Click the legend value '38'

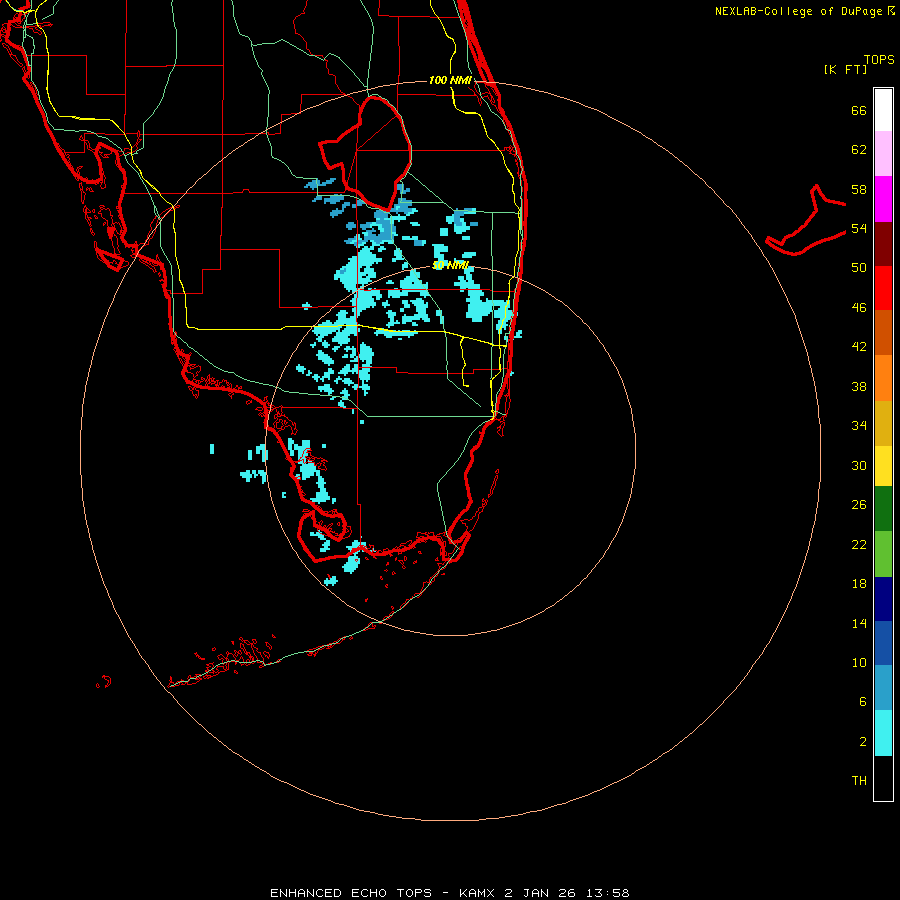pos(859,386)
